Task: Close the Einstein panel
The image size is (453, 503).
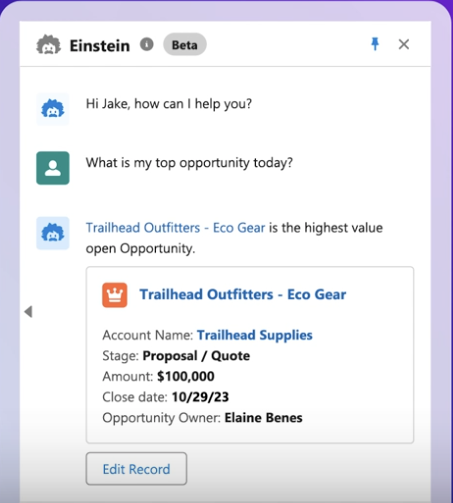Action: pos(404,44)
